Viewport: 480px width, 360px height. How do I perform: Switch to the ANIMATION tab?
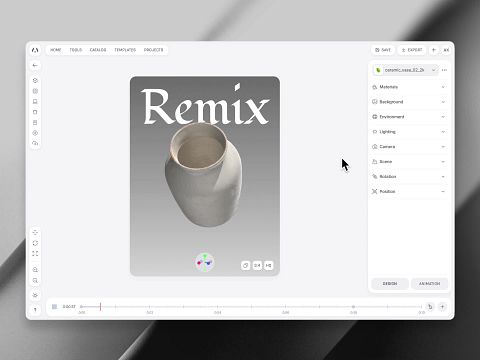[429, 283]
